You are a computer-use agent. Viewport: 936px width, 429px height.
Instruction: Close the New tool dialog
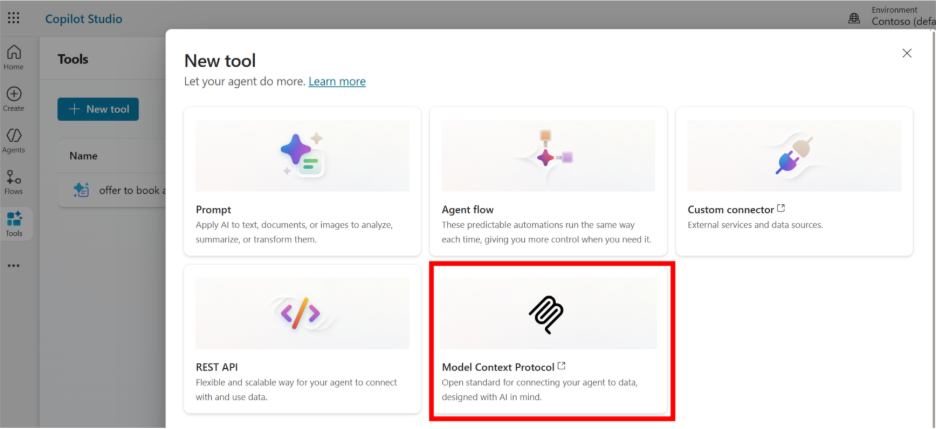pyautogui.click(x=906, y=53)
